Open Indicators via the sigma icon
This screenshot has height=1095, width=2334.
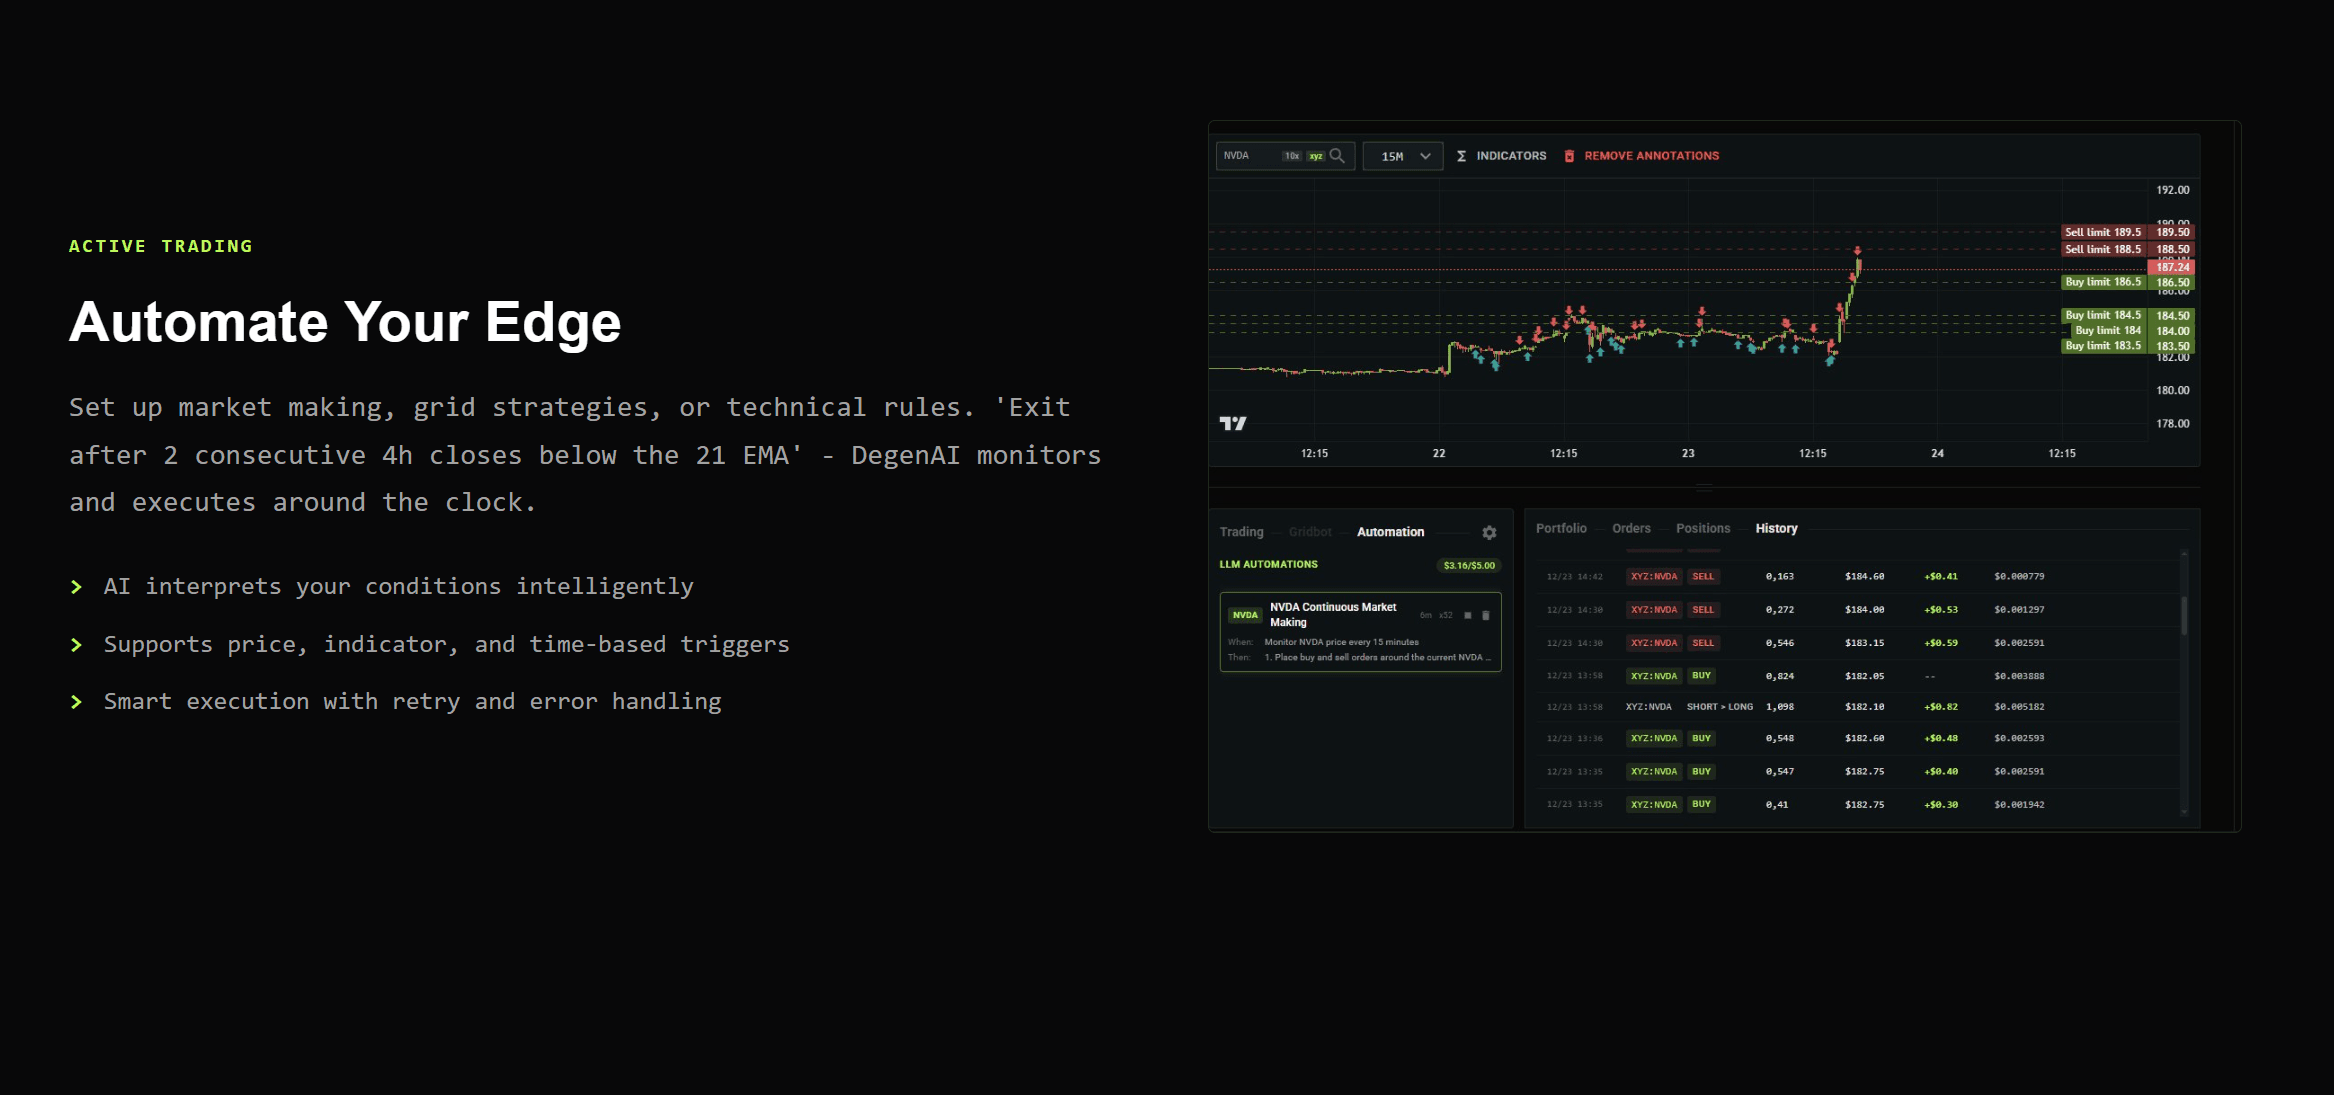point(1462,156)
